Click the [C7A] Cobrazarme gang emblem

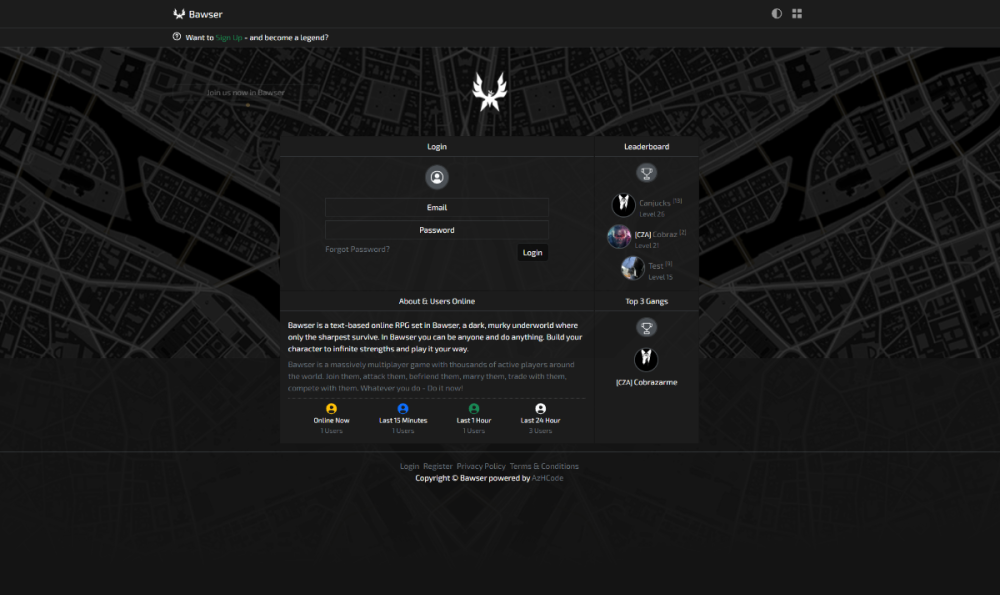click(647, 360)
